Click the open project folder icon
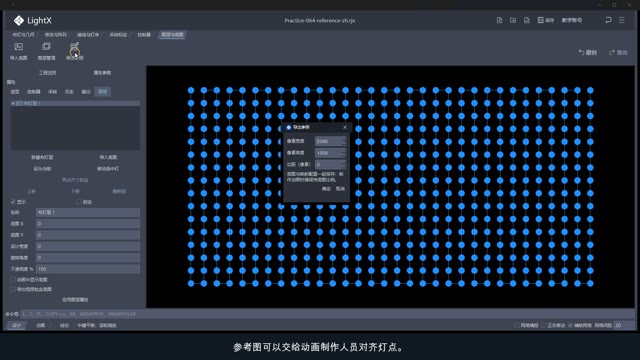 pos(513,20)
